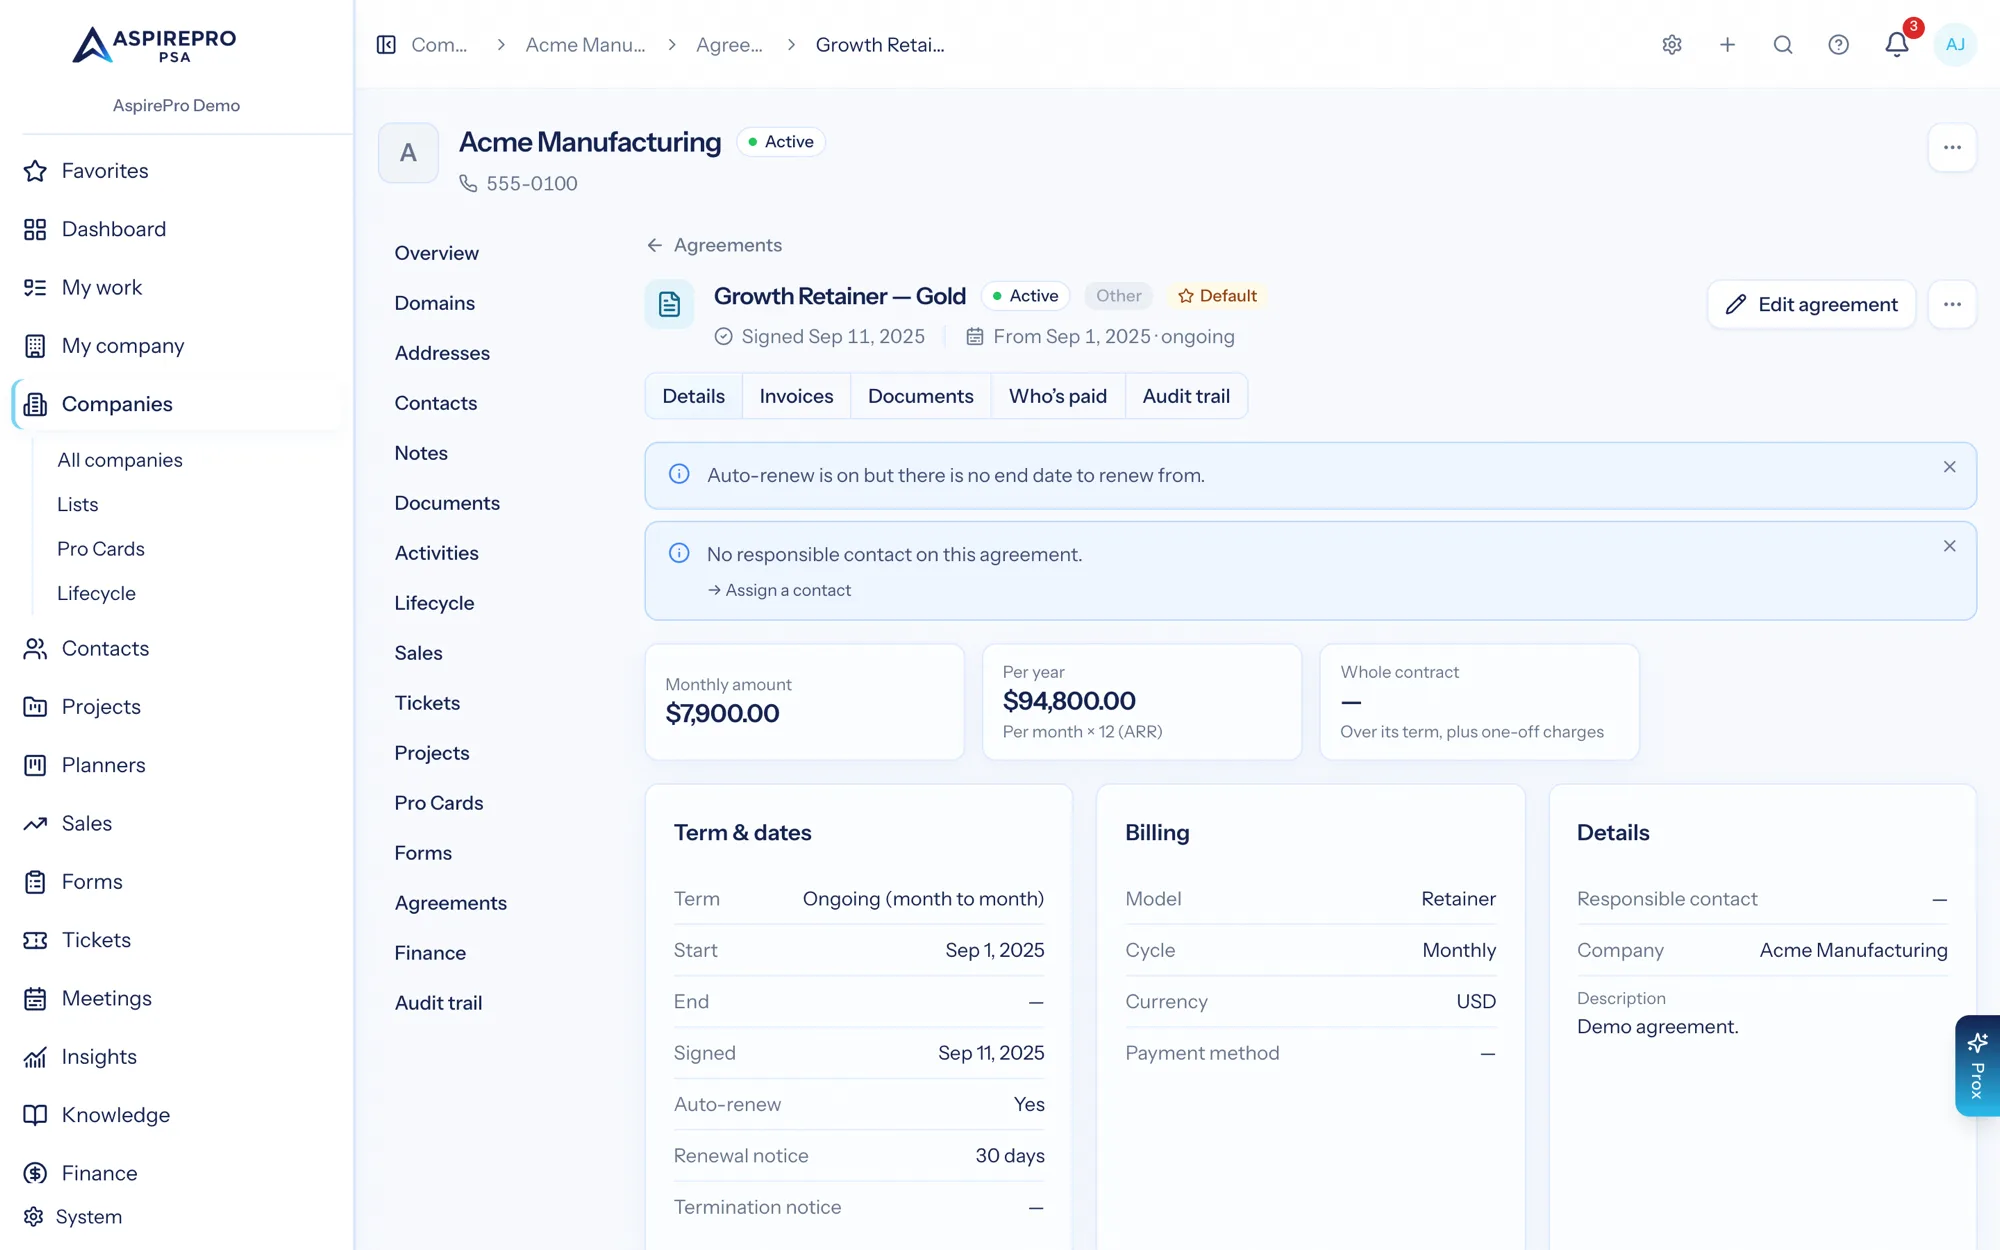Screen dimensions: 2000x1250
Task: Select the Details tab
Action: click(693, 396)
